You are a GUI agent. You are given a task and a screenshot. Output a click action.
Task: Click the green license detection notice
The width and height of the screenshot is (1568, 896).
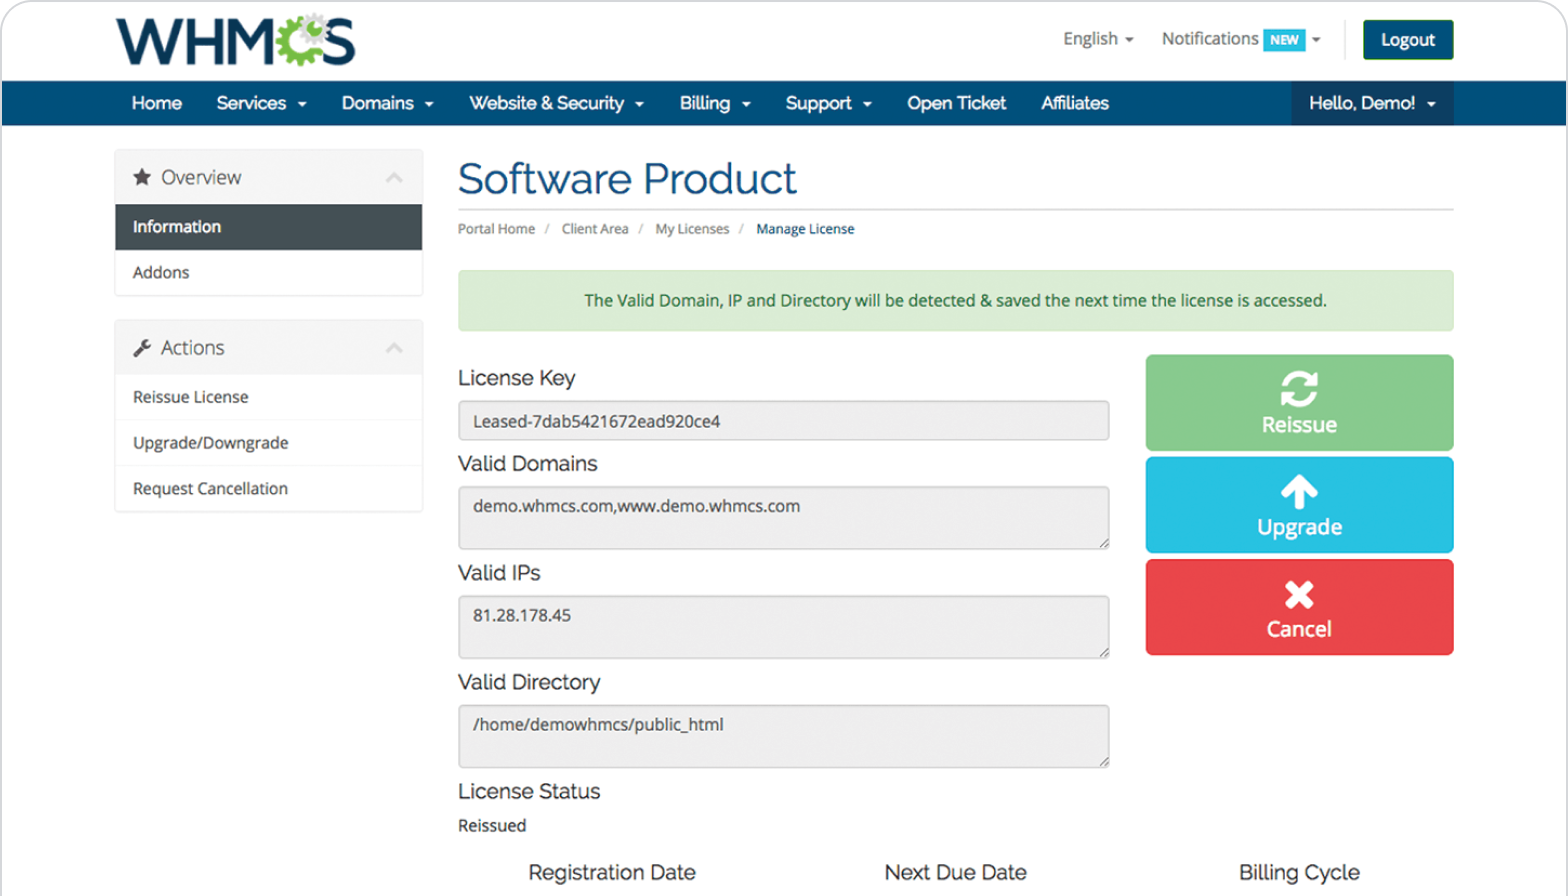point(955,301)
